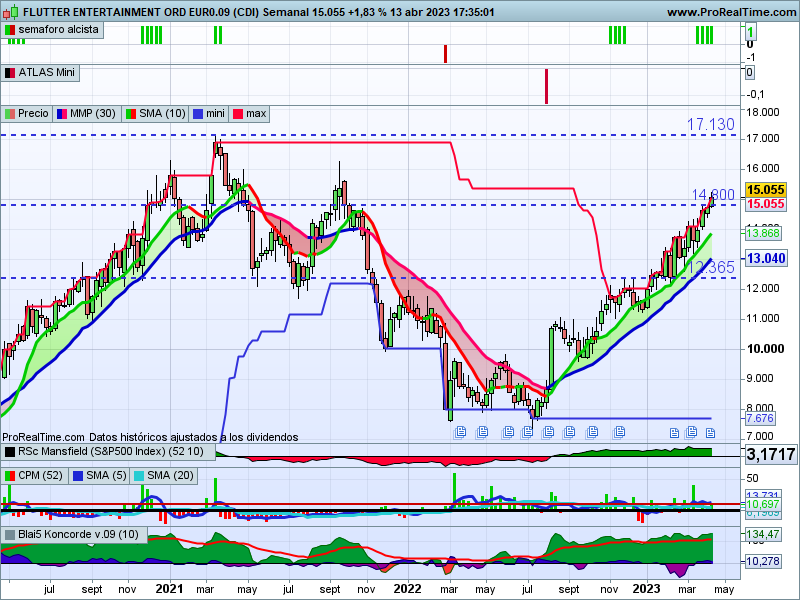This screenshot has height=600, width=800.
Task: Click the red semaforo bearish signal bar
Action: (x=445, y=54)
